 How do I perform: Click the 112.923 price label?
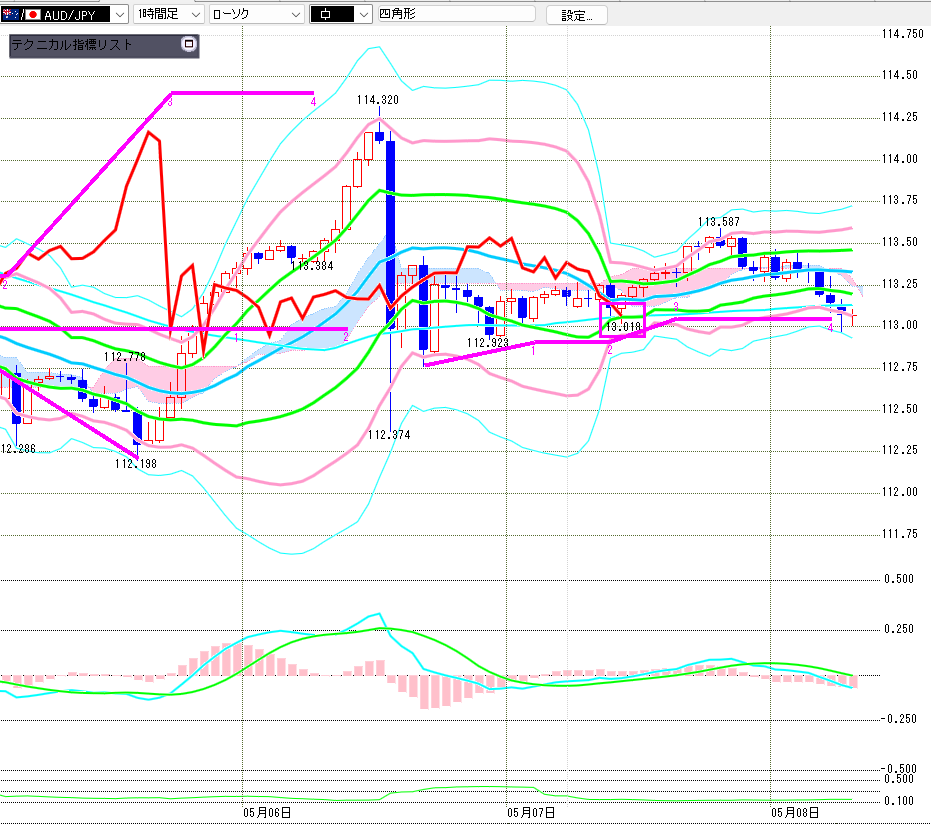pos(487,343)
